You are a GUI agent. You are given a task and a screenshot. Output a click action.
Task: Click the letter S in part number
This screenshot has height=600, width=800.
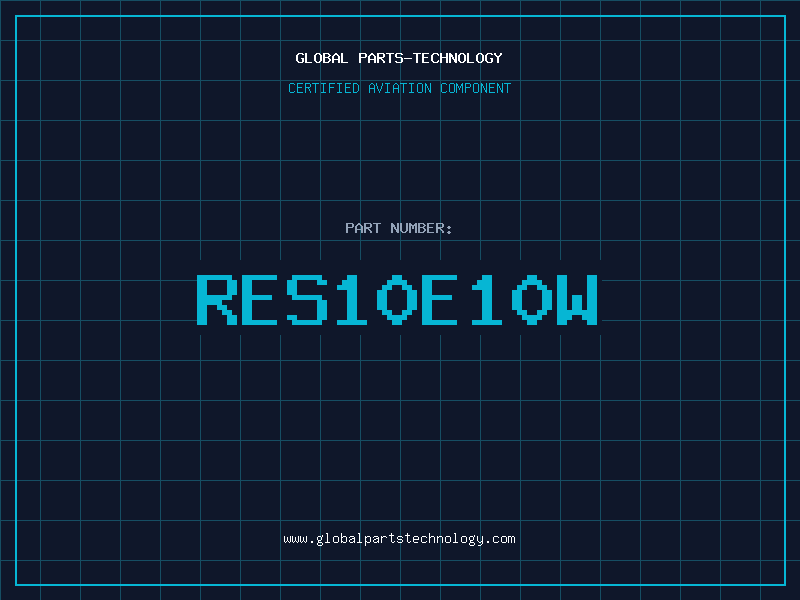[307, 299]
